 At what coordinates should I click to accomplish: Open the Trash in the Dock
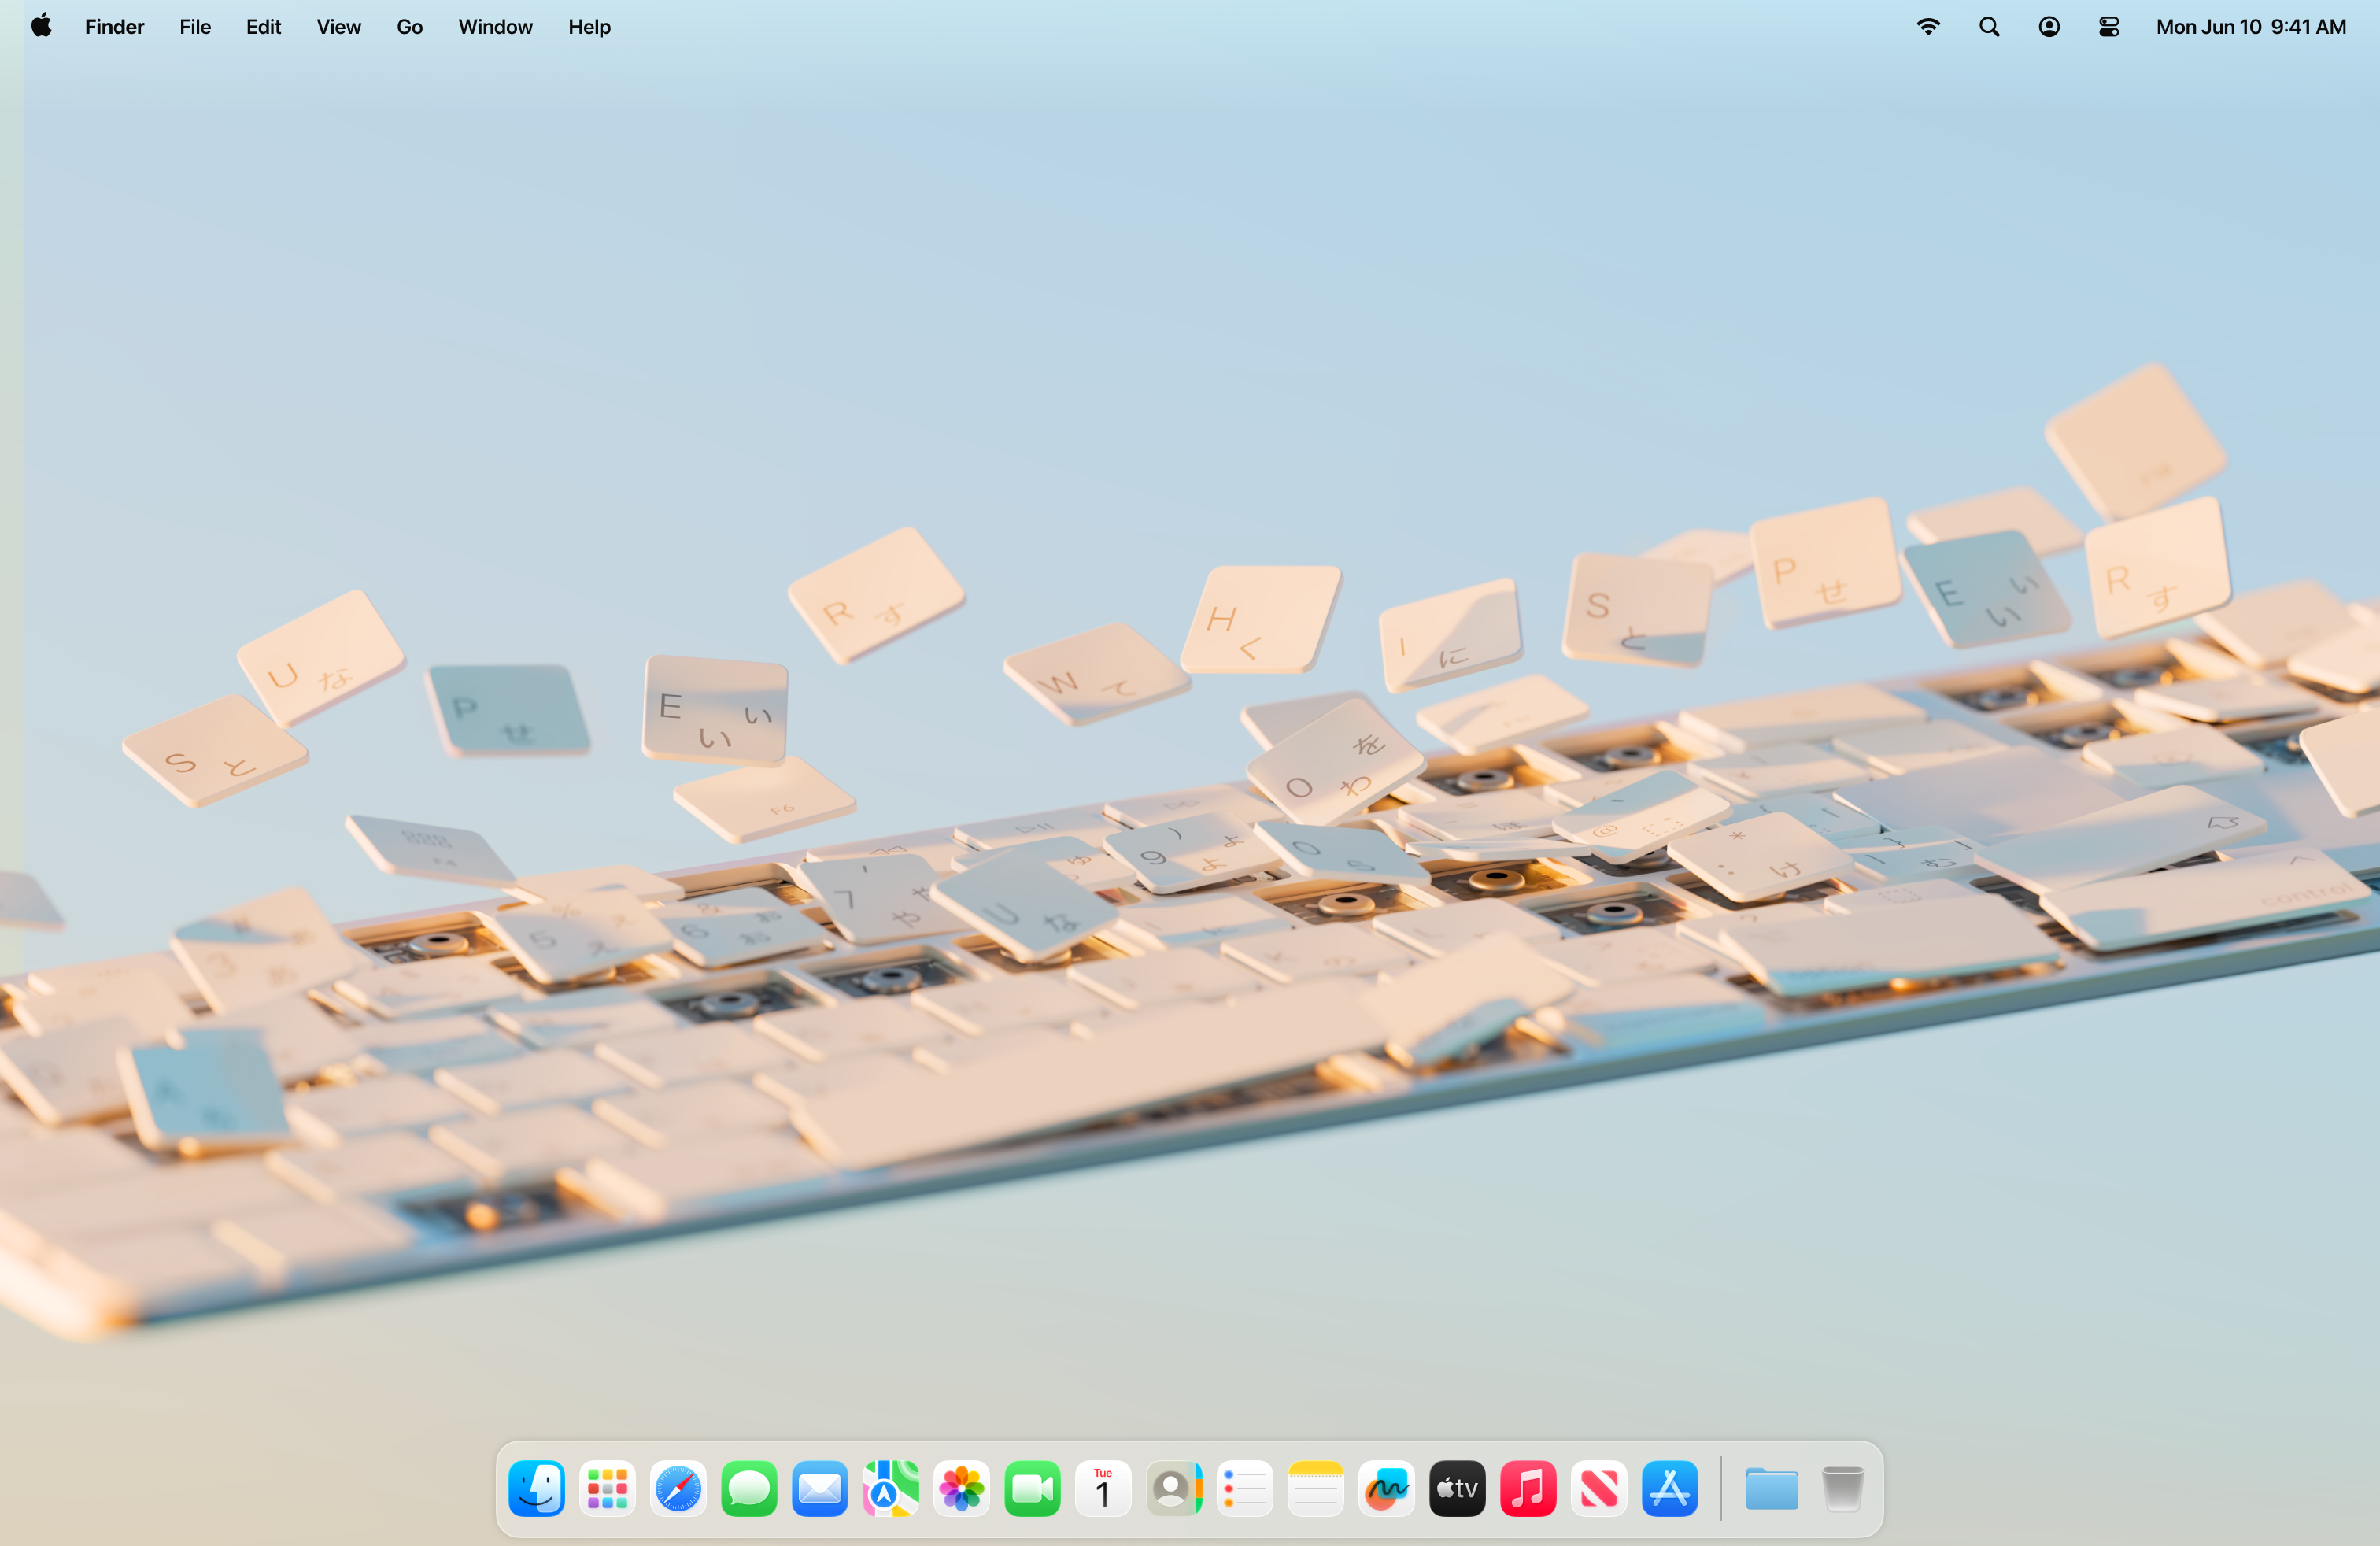point(1842,1489)
